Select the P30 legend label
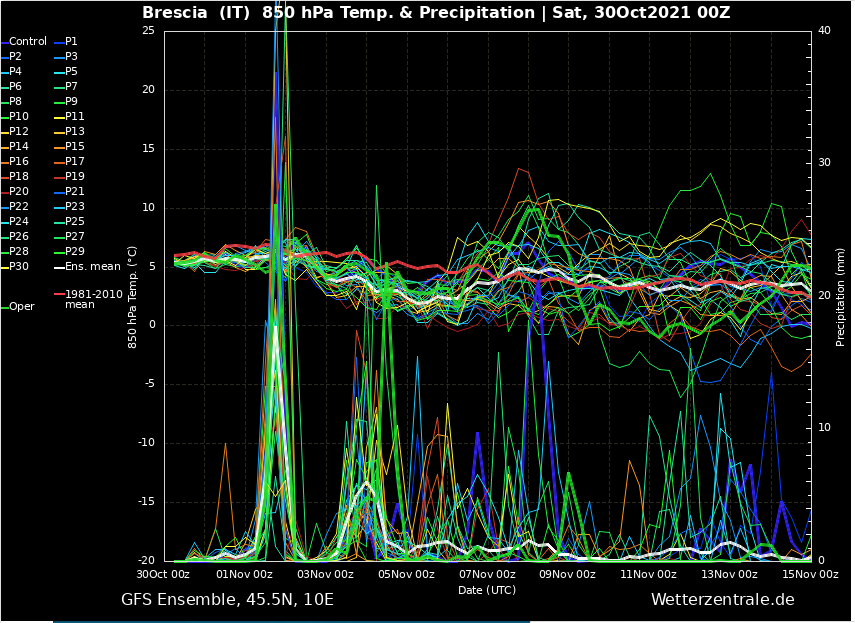Image resolution: width=855 pixels, height=623 pixels. (x=19, y=267)
